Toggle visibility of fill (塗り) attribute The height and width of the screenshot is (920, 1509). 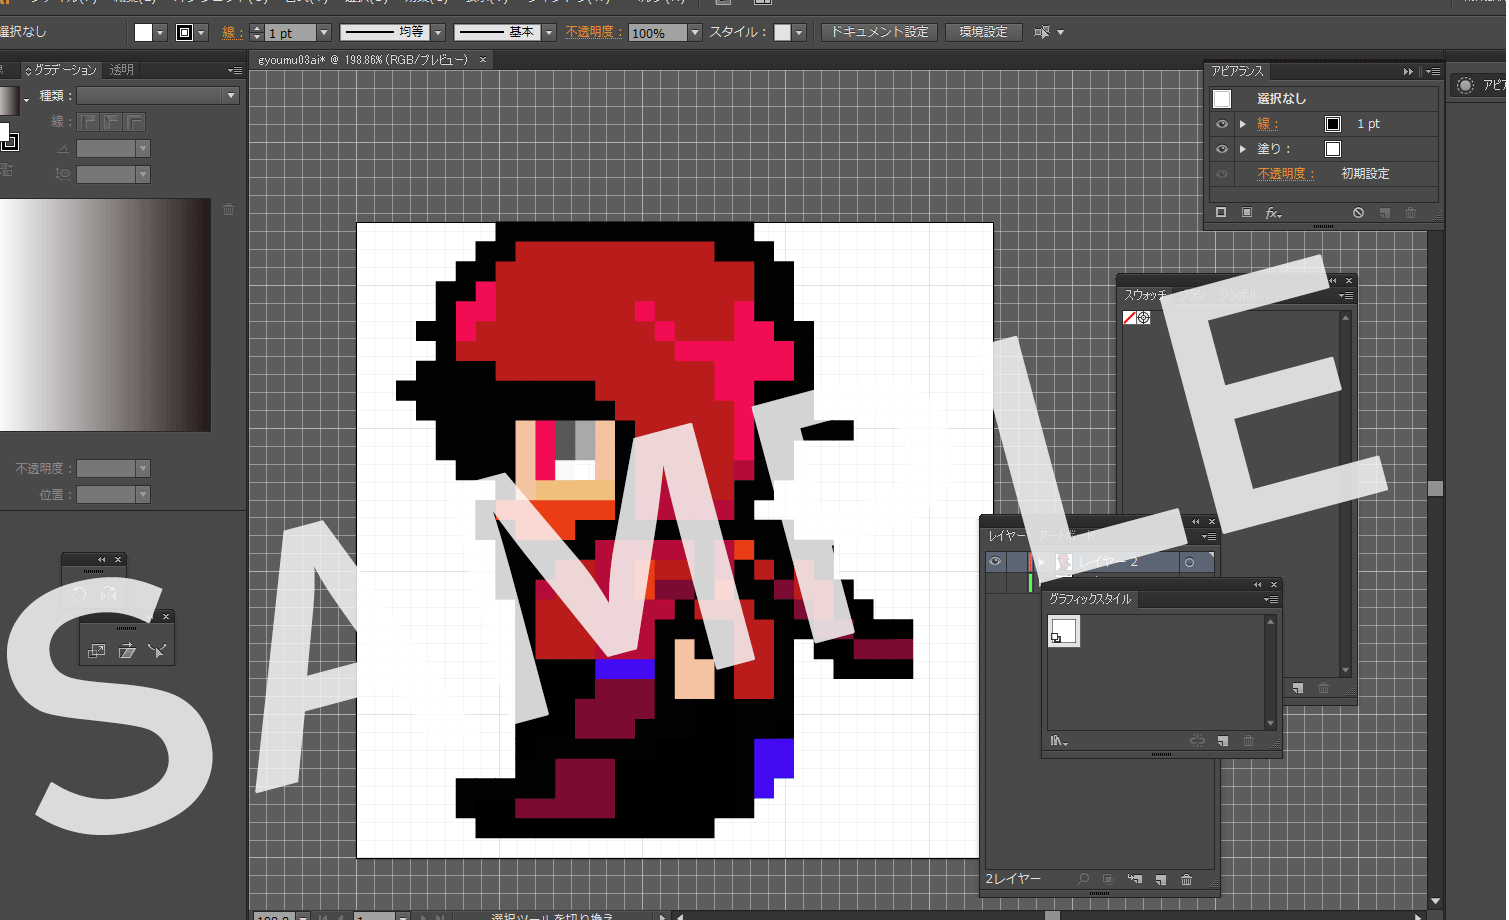1222,149
